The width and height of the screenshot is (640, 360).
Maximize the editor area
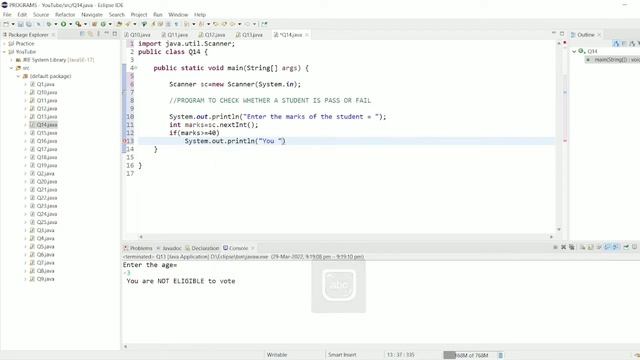[562, 33]
